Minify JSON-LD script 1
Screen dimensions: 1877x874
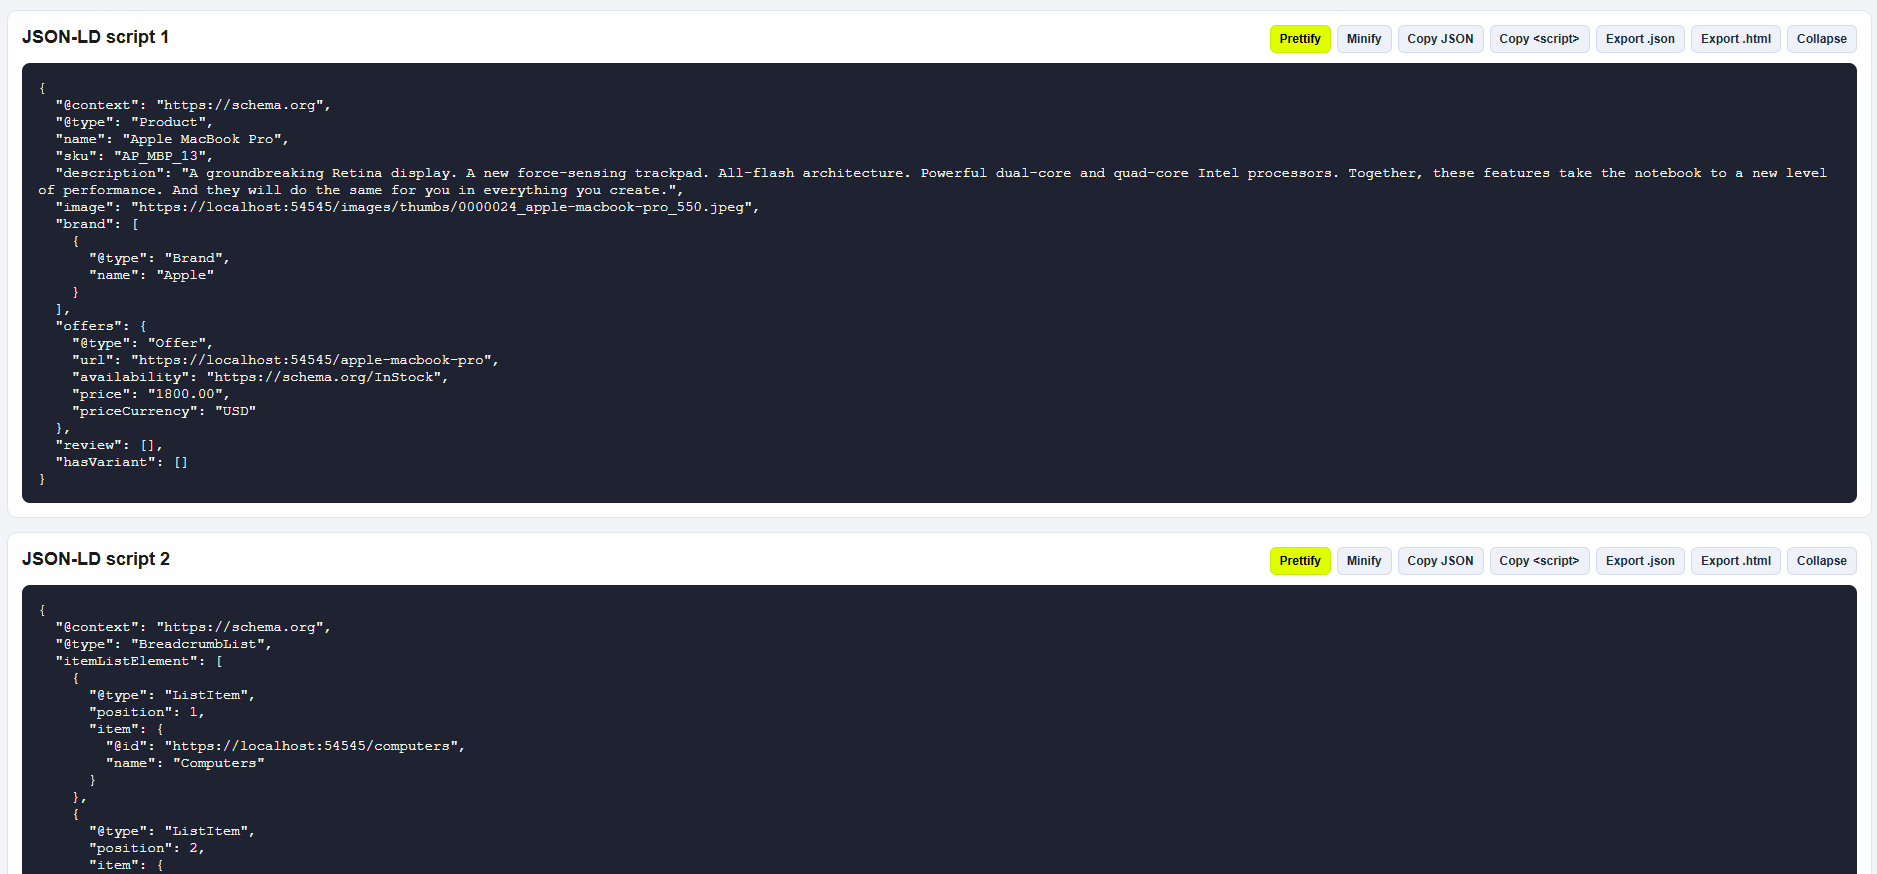point(1364,39)
